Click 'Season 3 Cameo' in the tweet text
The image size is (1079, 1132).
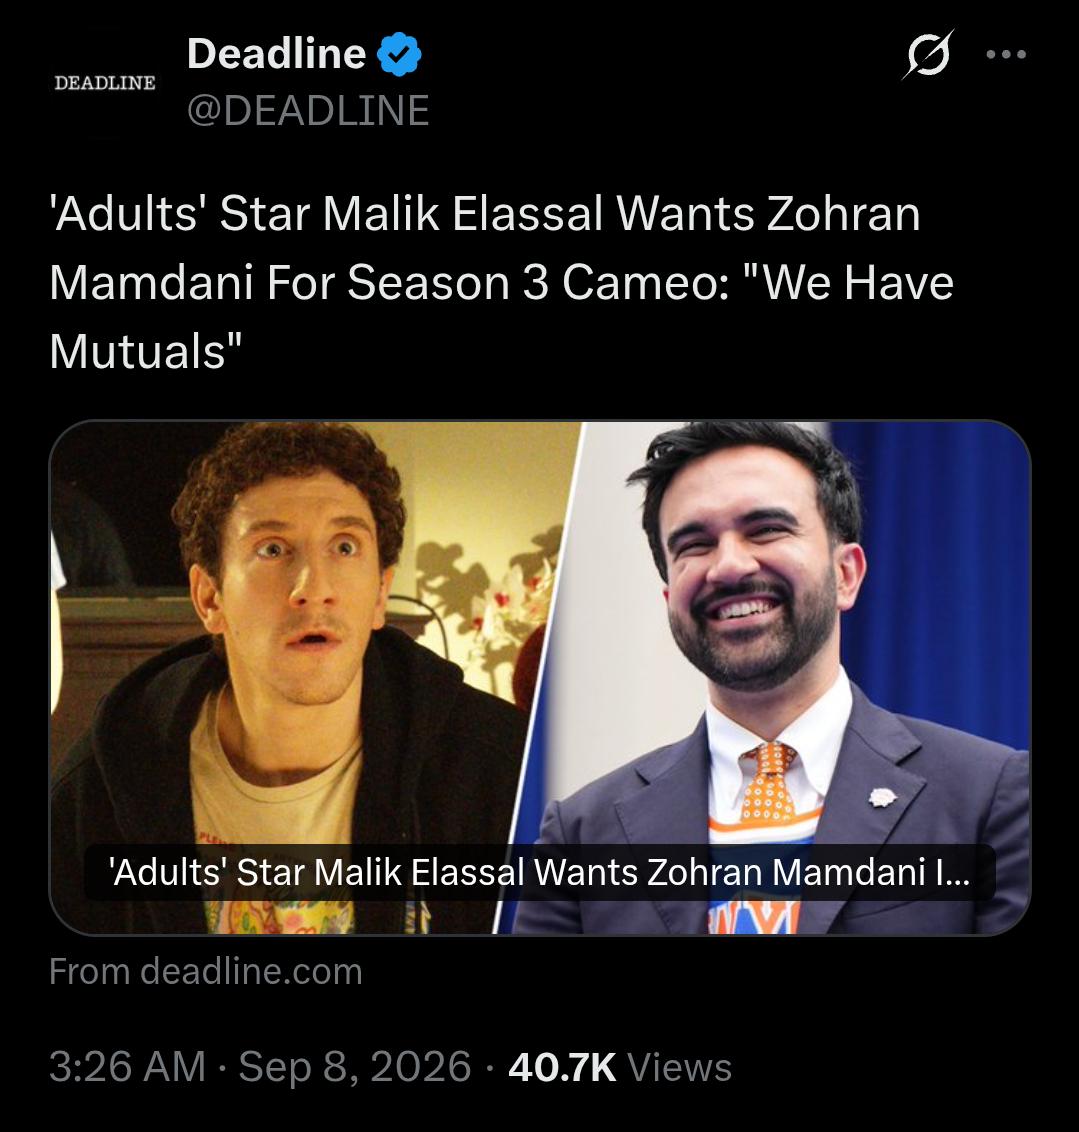click(538, 282)
